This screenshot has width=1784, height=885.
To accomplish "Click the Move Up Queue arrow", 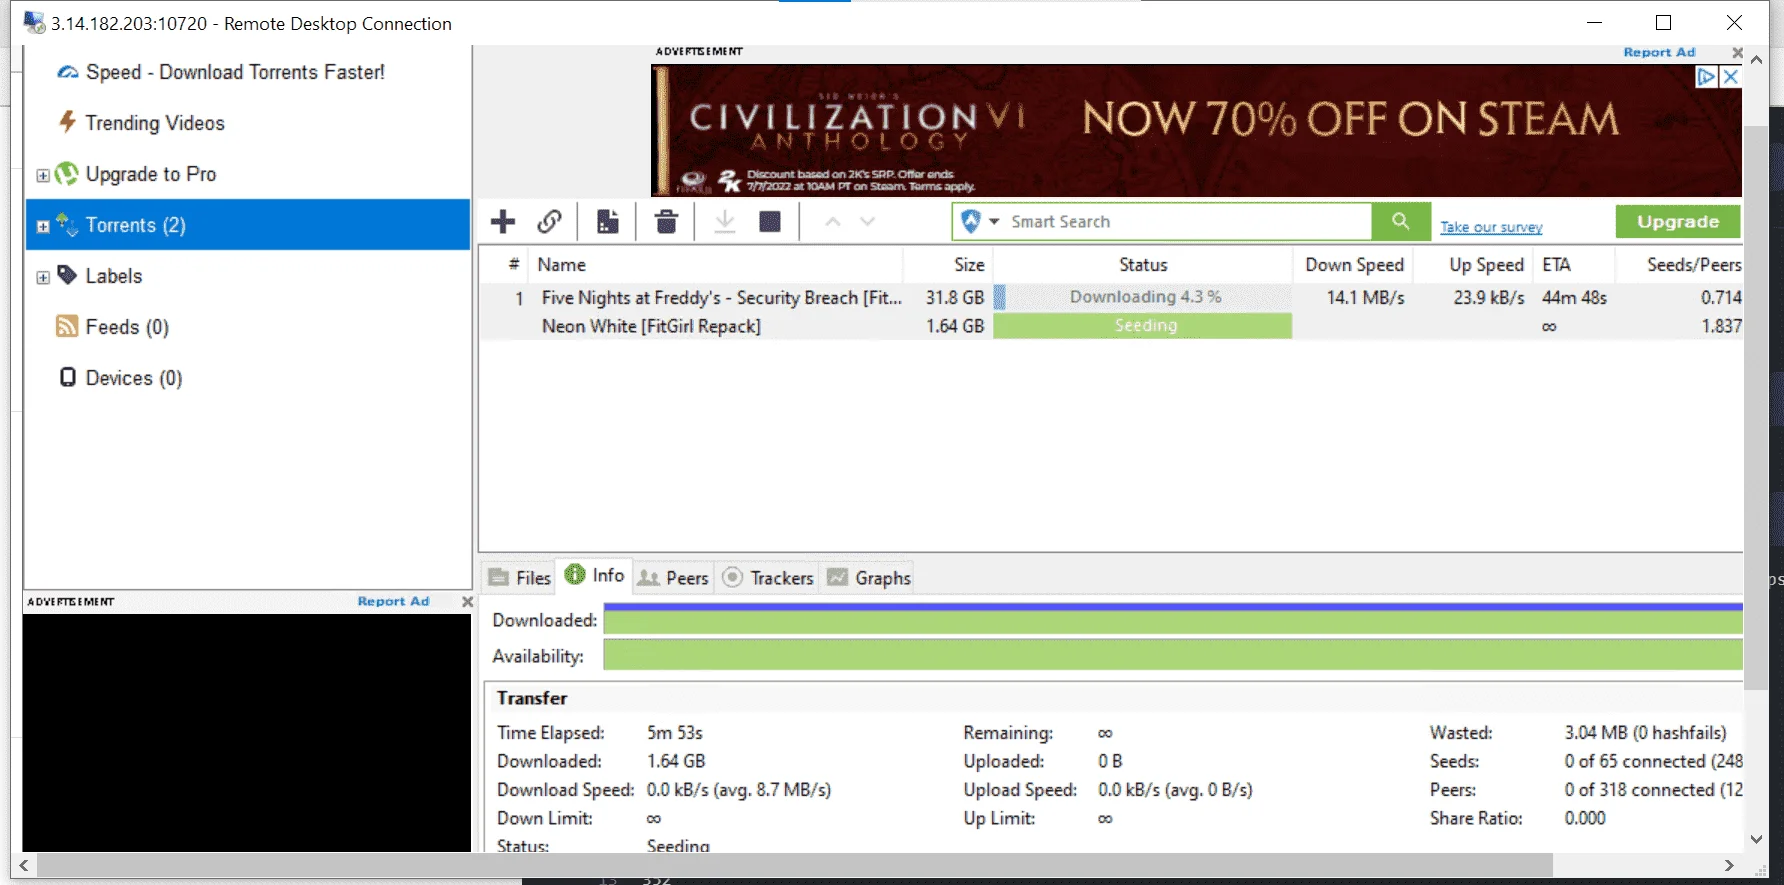I will pos(833,222).
